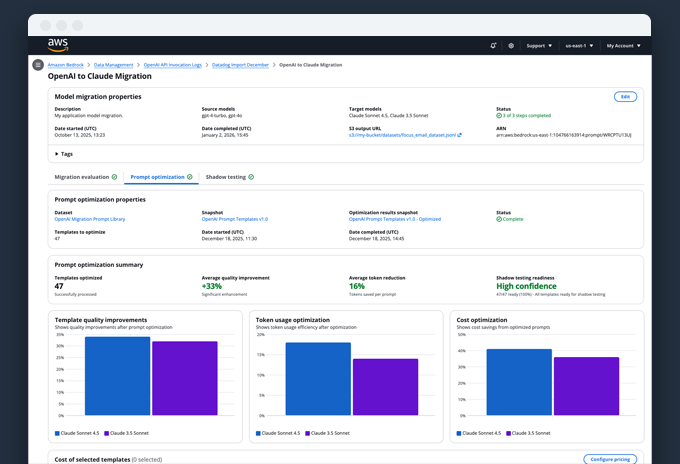The image size is (680, 464).
Task: Click the Edit button
Action: coord(624,97)
